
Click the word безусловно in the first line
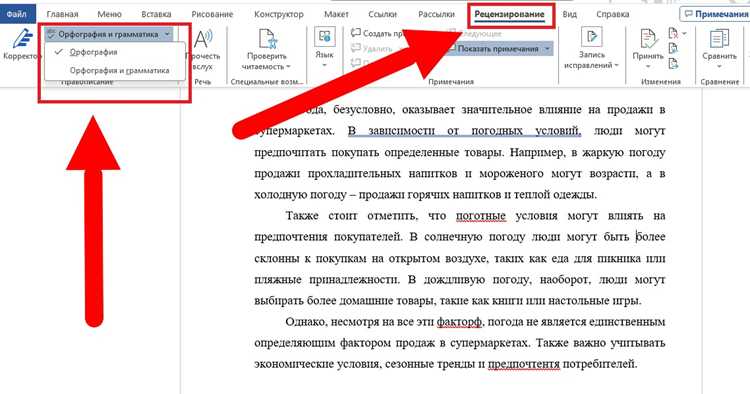[364, 110]
